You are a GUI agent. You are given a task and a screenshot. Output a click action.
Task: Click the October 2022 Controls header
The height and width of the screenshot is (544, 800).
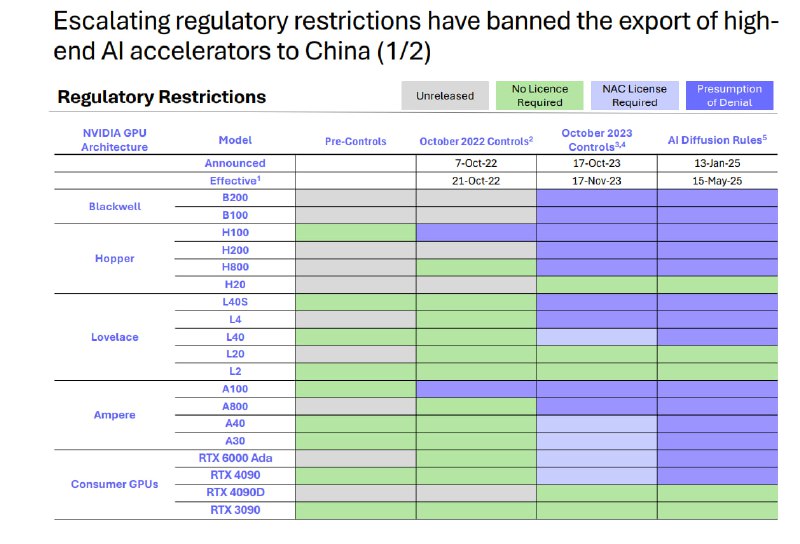476,141
